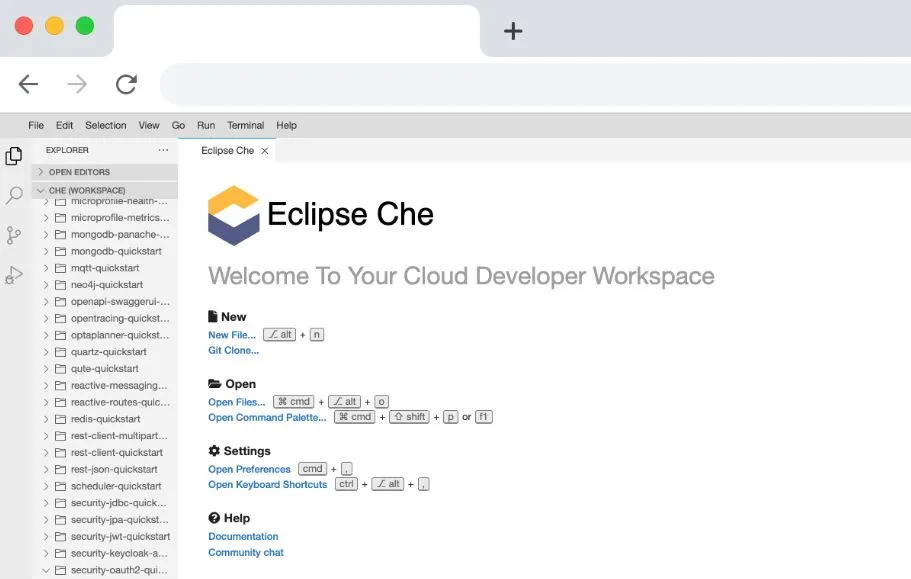Image resolution: width=911 pixels, height=579 pixels.
Task: Open the Explorer view in activity bar
Action: [x=14, y=156]
